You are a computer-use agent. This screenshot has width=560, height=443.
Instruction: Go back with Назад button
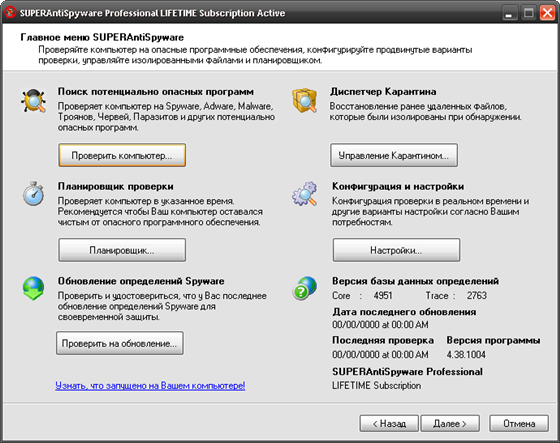pyautogui.click(x=389, y=423)
